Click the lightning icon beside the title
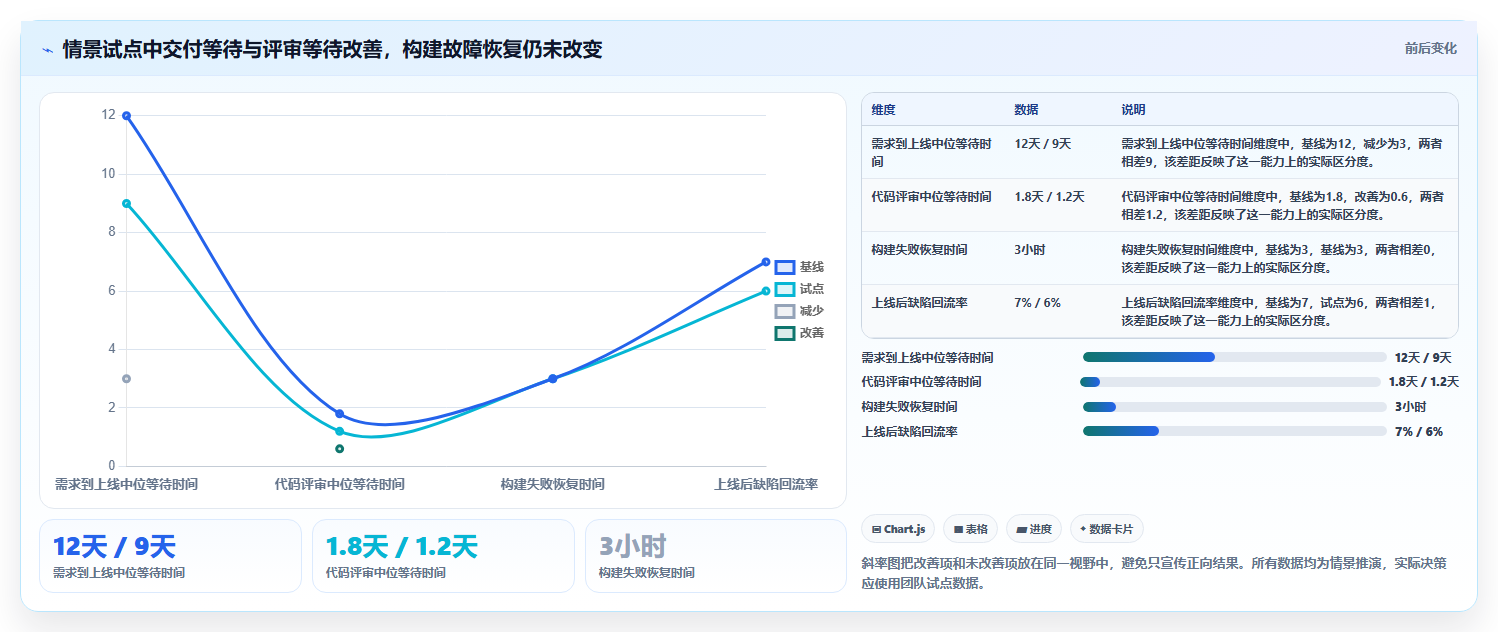The width and height of the screenshot is (1498, 632). (x=48, y=50)
